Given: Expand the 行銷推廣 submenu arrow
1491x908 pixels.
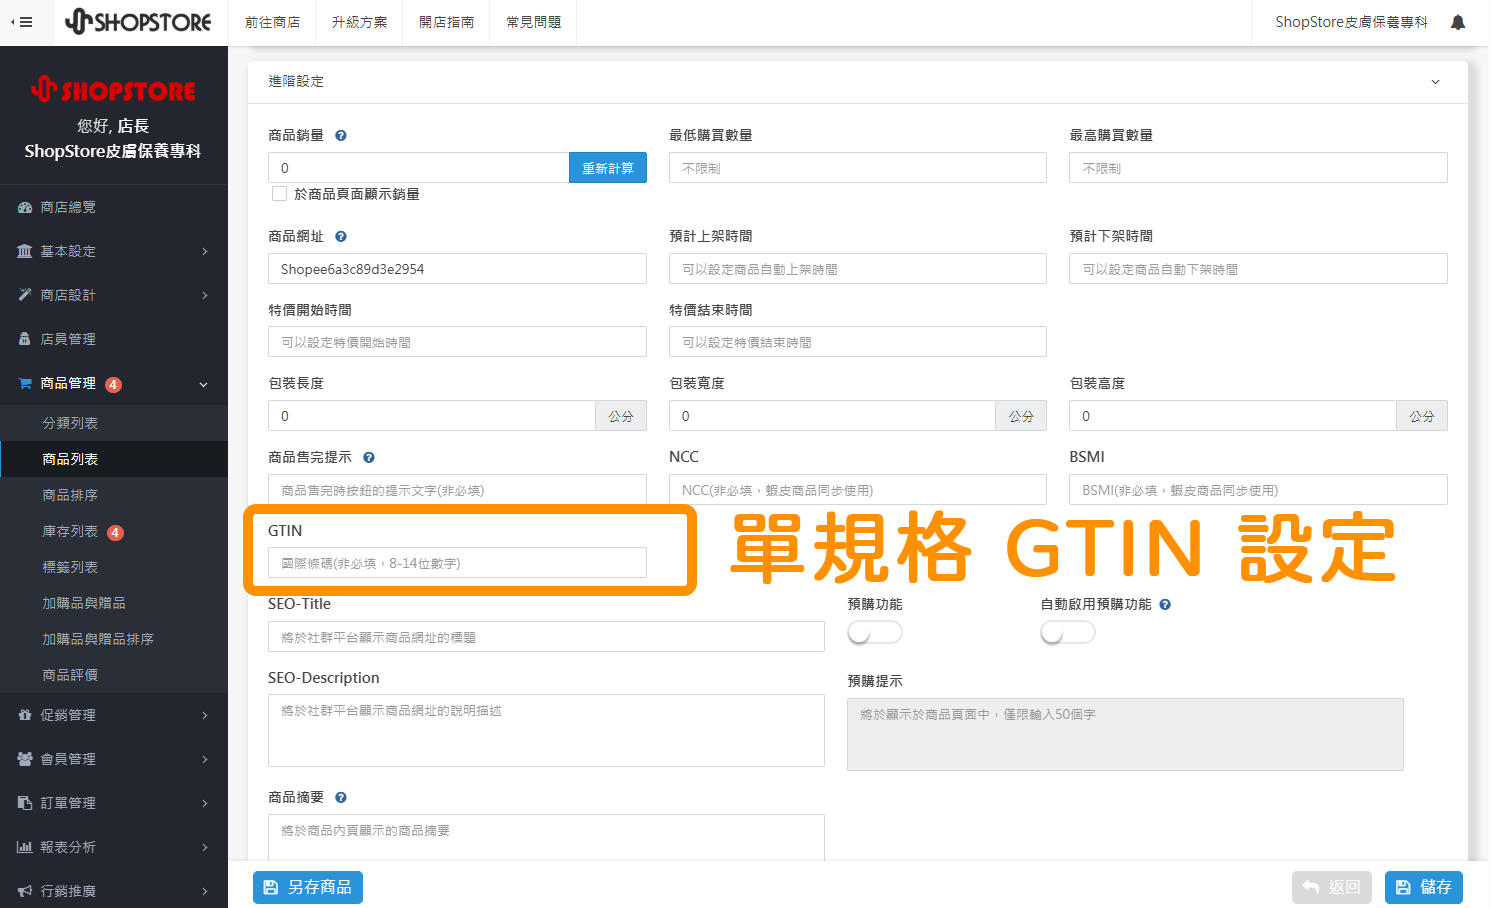Looking at the screenshot, I should (205, 892).
